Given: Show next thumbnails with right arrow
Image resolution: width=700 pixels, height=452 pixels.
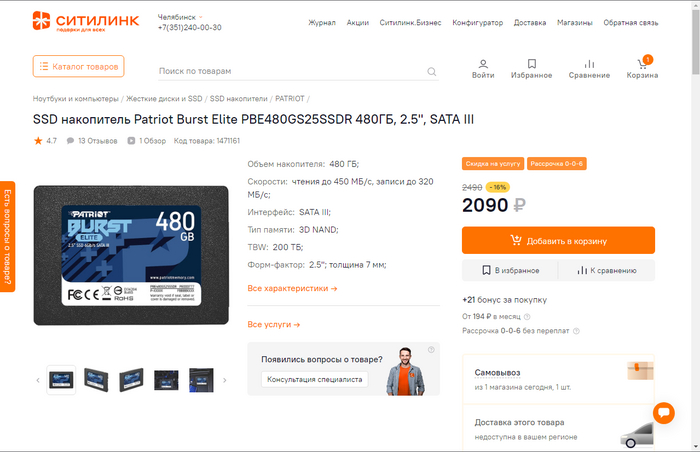Looking at the screenshot, I should pyautogui.click(x=225, y=381).
